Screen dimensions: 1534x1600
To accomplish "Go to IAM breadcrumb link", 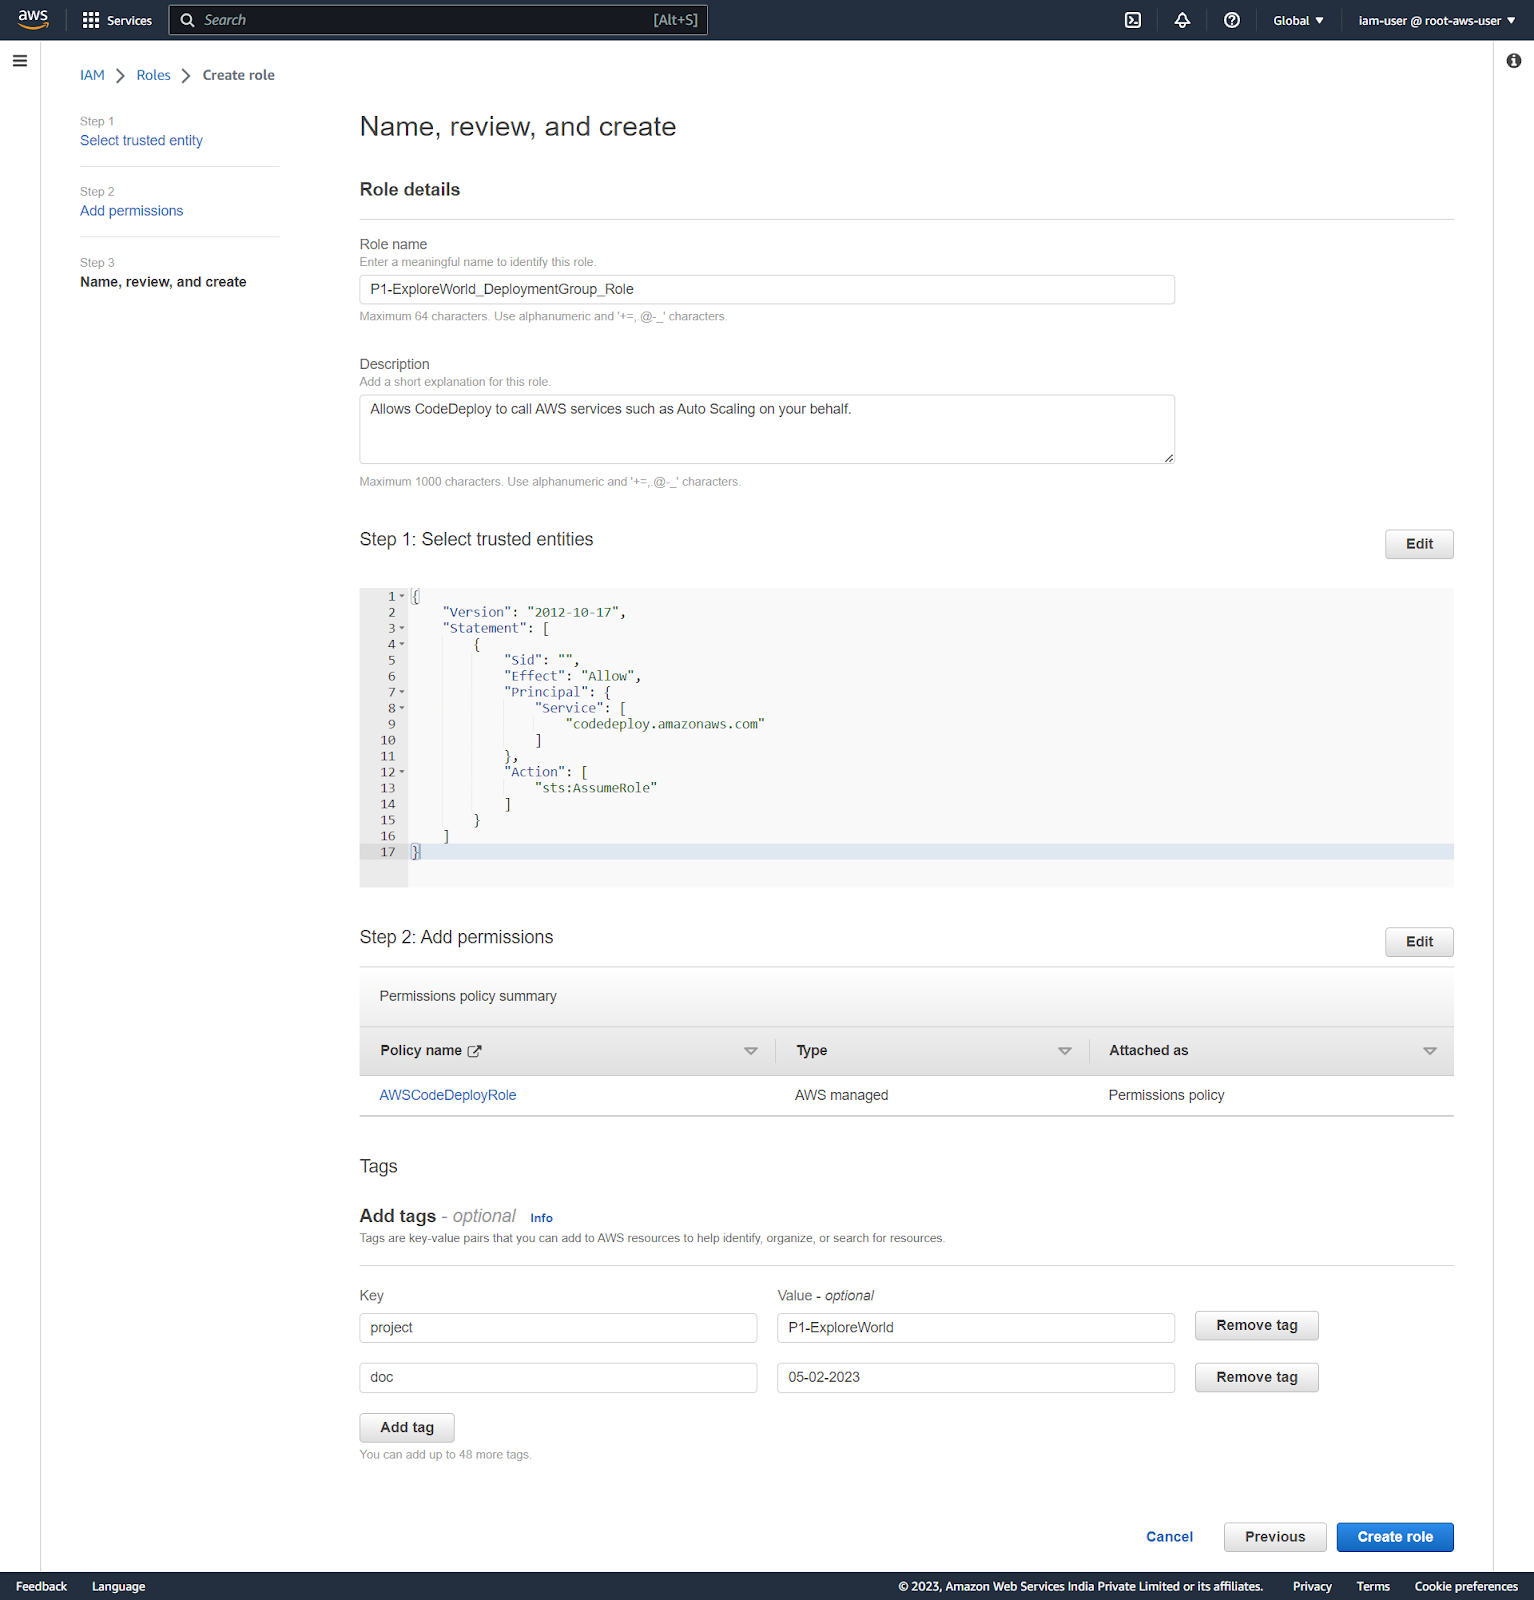I will click(92, 75).
